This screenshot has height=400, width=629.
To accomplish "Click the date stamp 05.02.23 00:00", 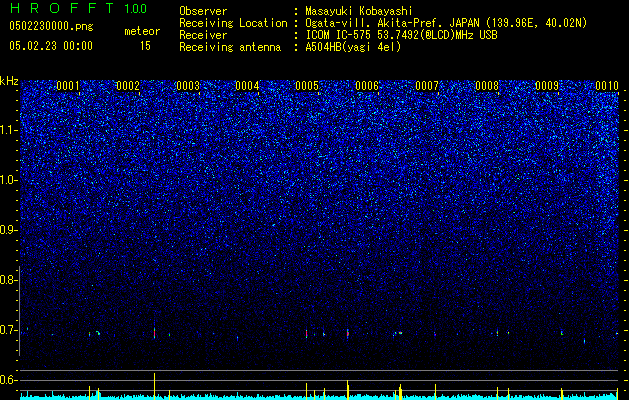I will coord(51,46).
